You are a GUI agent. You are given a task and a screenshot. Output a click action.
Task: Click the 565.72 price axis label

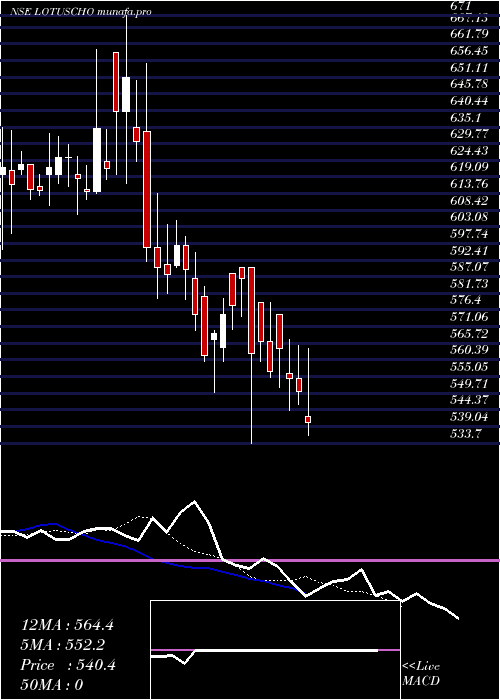point(470,333)
